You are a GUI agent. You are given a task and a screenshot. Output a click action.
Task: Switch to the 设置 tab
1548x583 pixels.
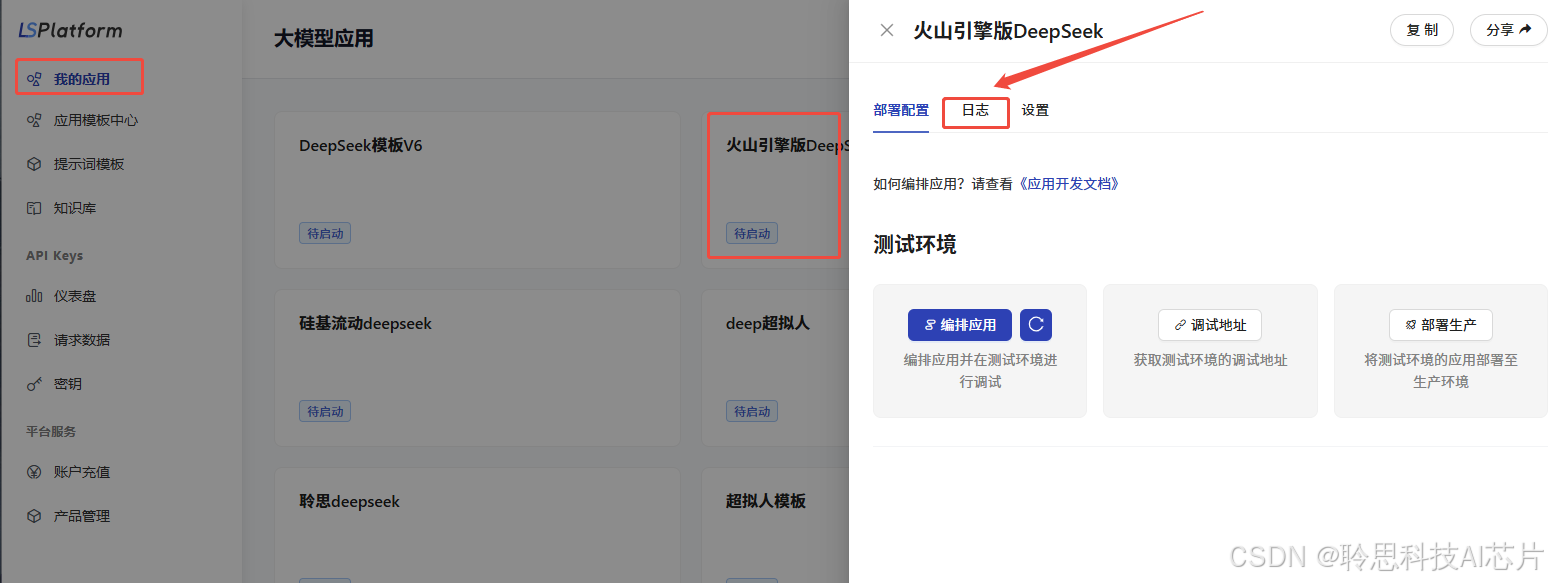[1035, 110]
